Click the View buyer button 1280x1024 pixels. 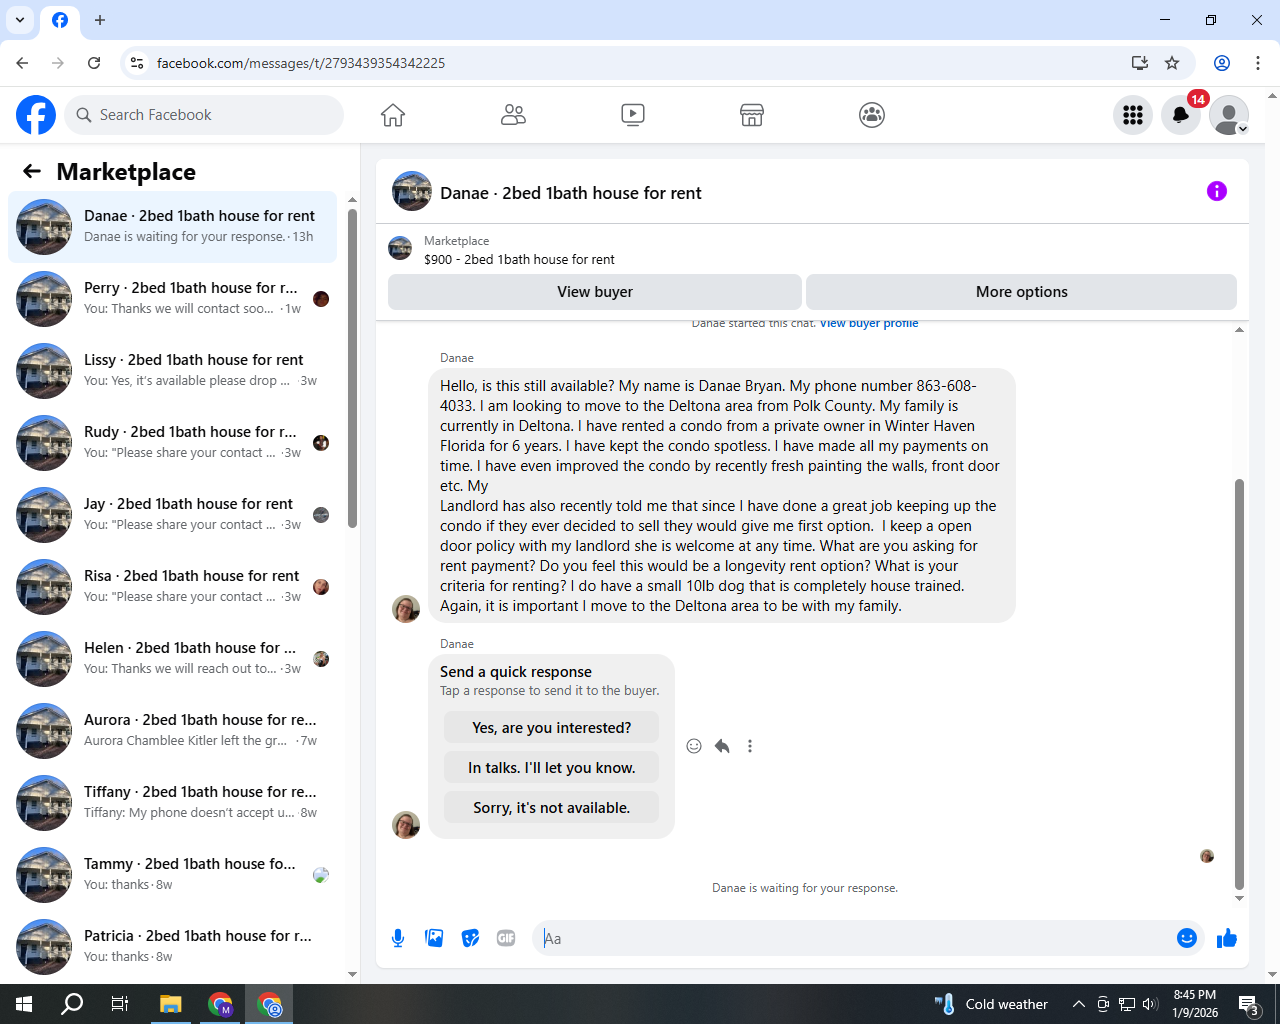[595, 292]
